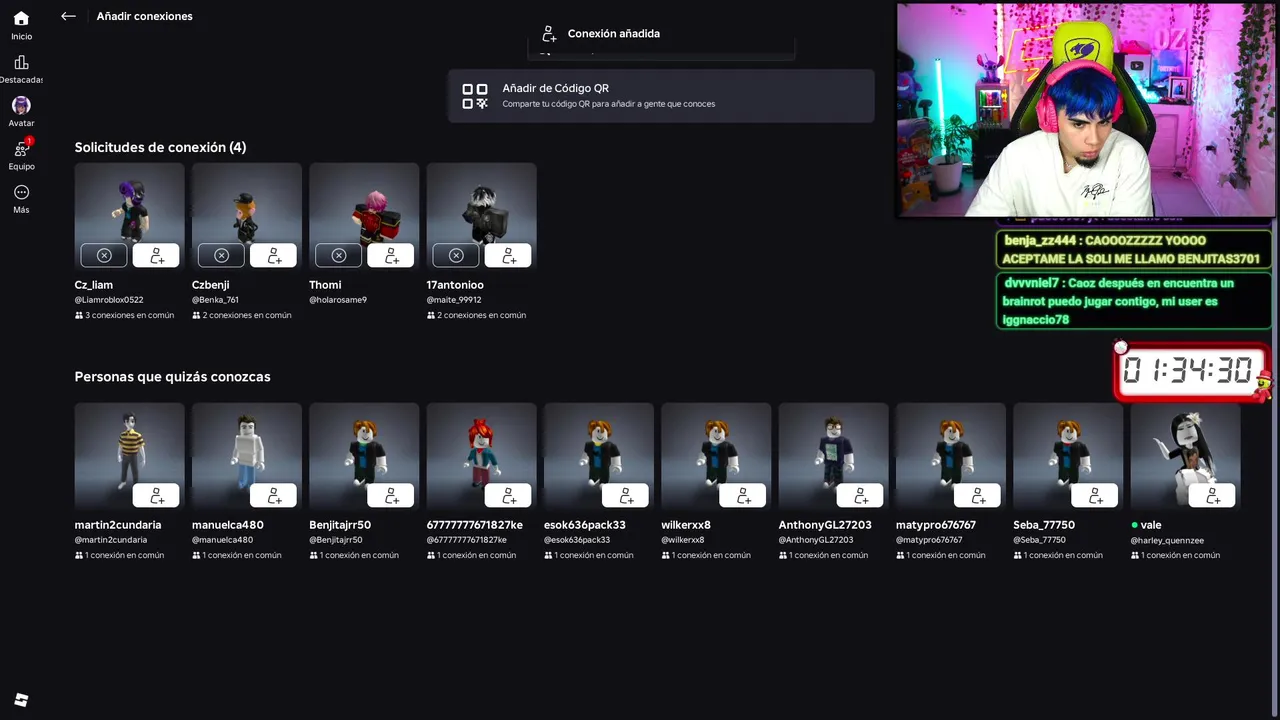Image resolution: width=1280 pixels, height=720 pixels.
Task: Click the matypro676767 display name
Action: pos(936,525)
